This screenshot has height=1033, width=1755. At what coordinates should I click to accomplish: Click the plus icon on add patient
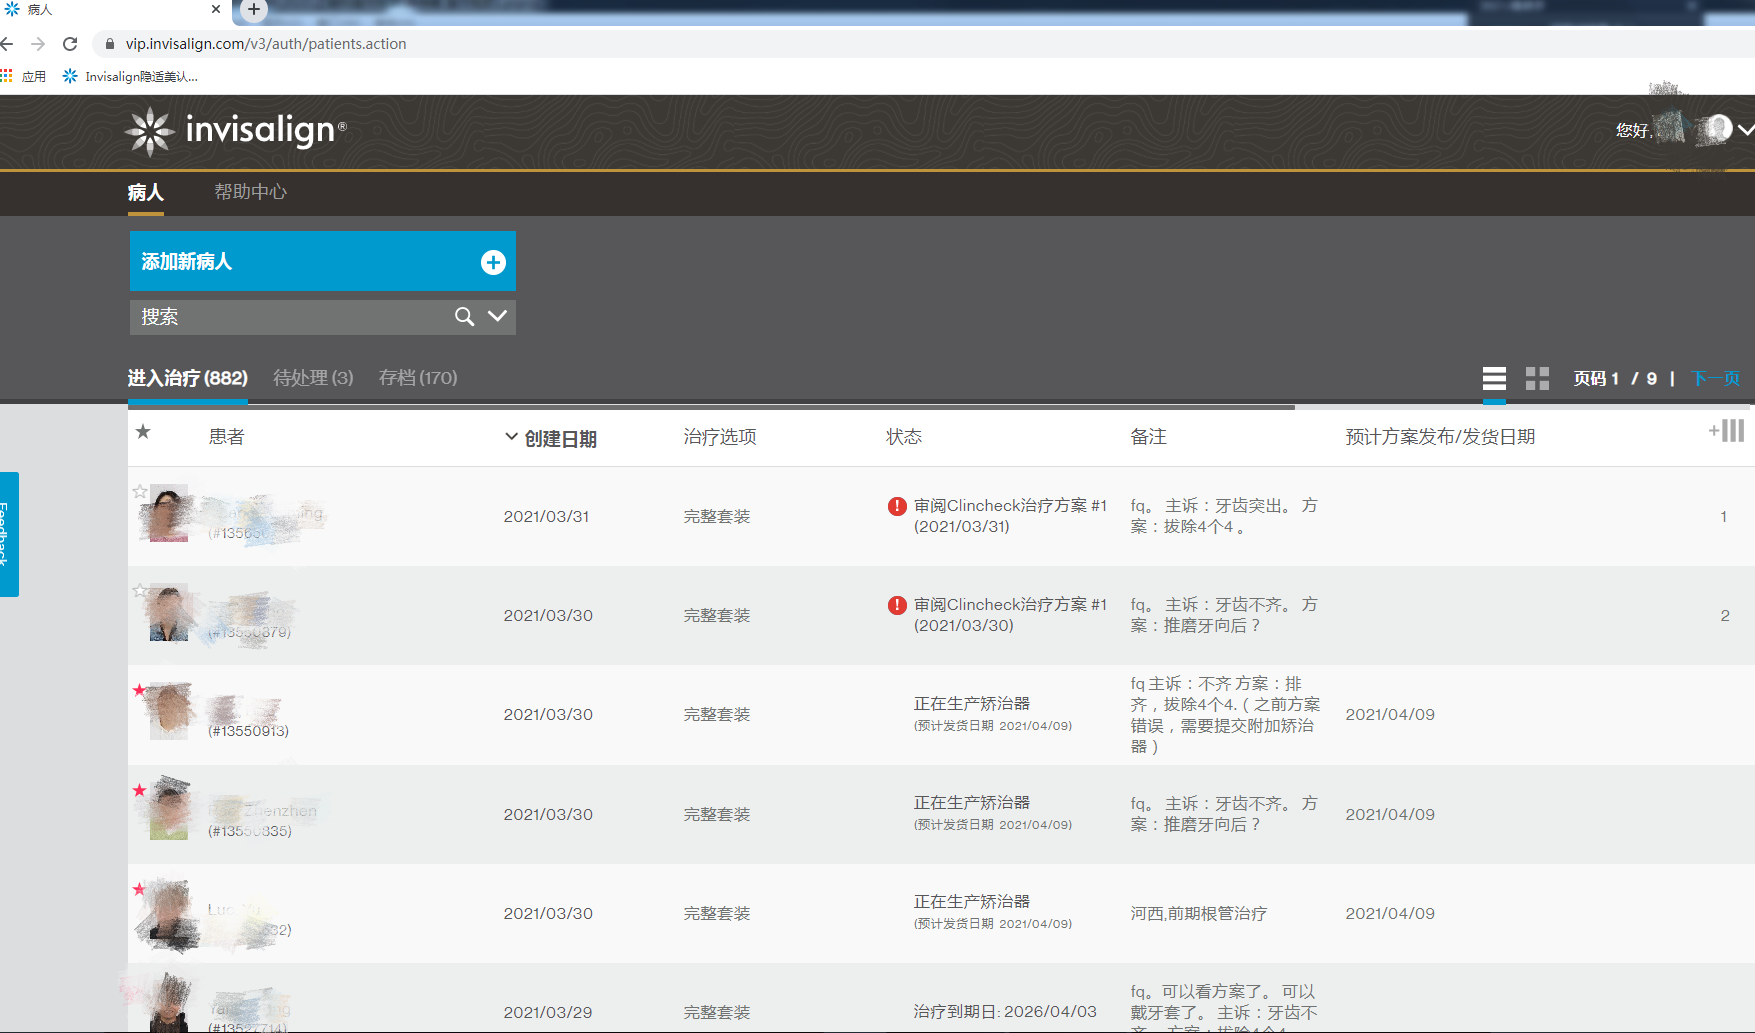click(493, 262)
